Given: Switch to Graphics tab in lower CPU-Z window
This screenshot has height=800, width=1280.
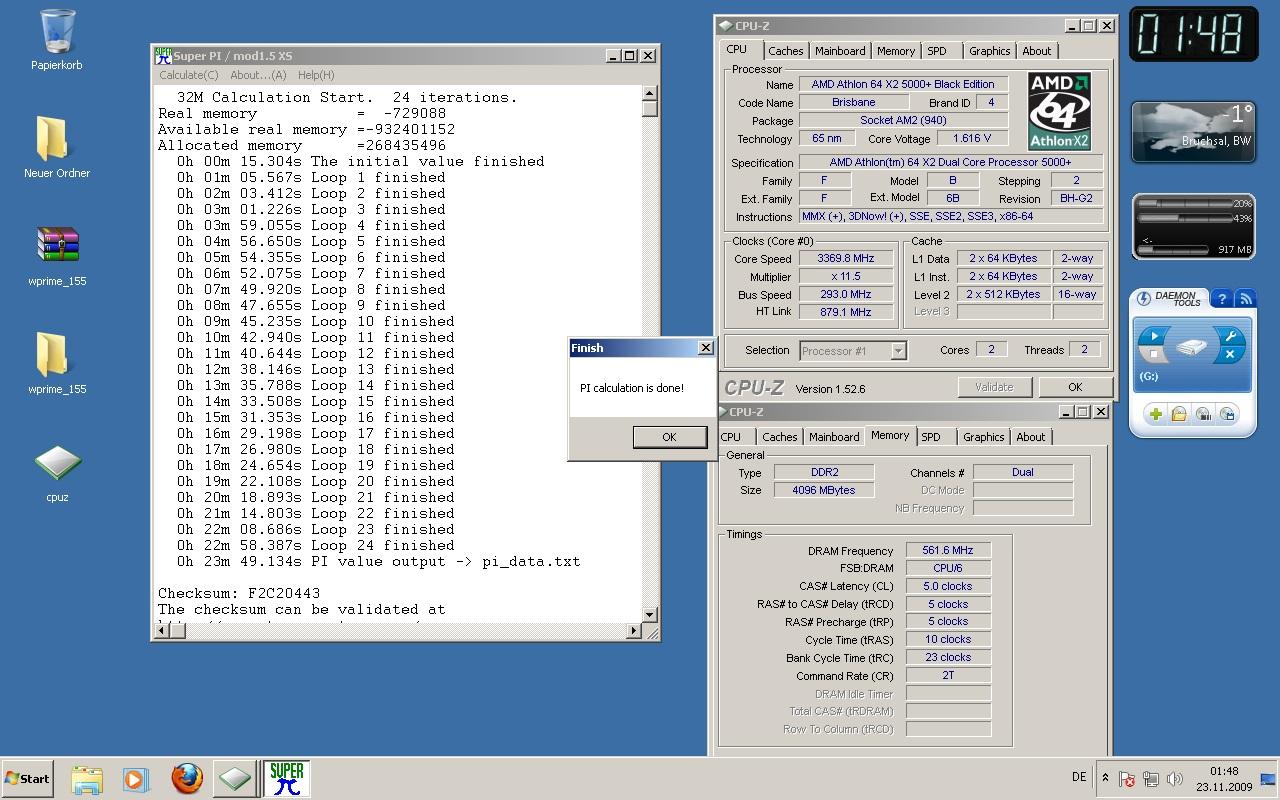Looking at the screenshot, I should (983, 437).
